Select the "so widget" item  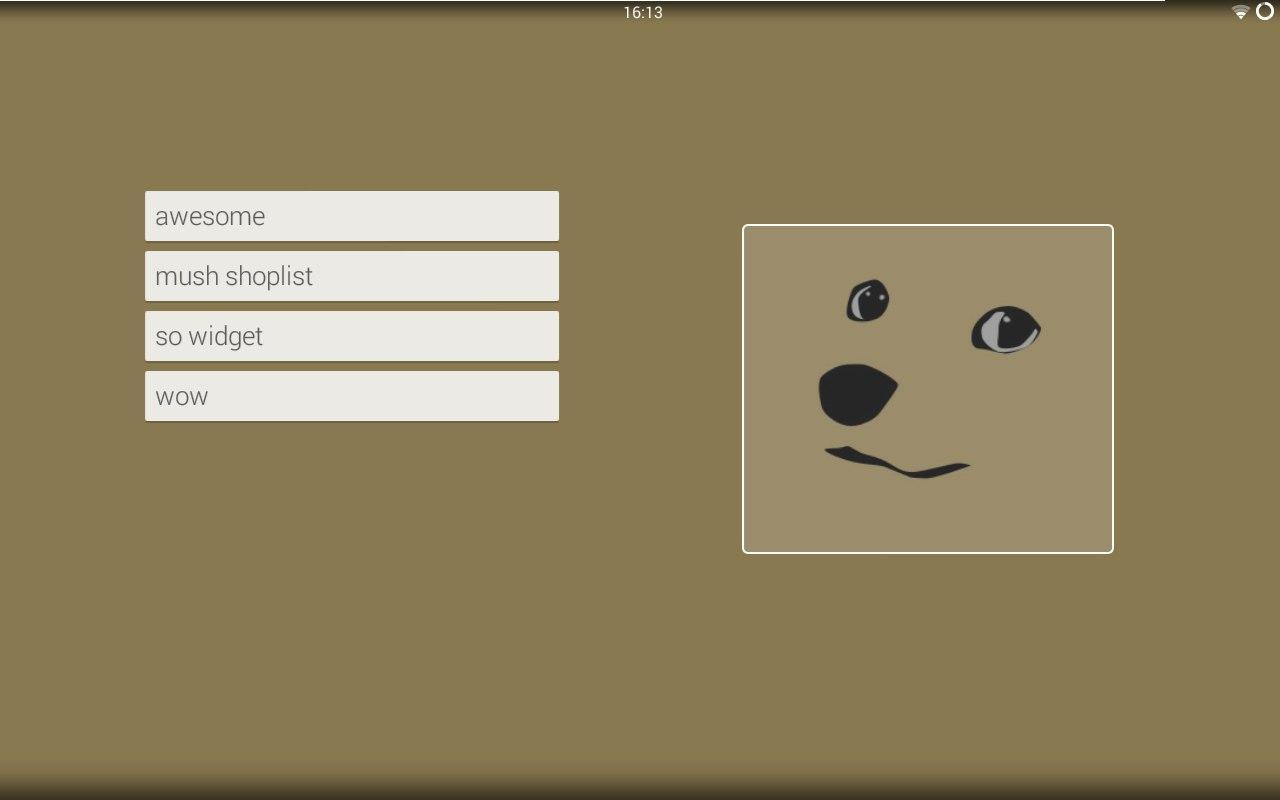pyautogui.click(x=352, y=336)
